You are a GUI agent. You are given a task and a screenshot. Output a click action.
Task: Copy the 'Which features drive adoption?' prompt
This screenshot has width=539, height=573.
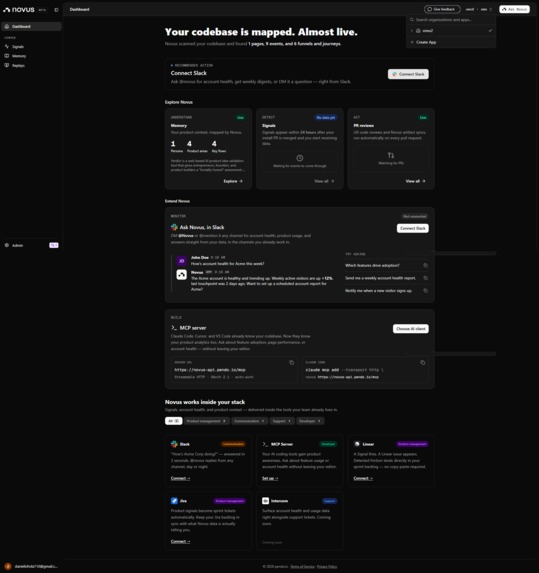click(x=425, y=265)
